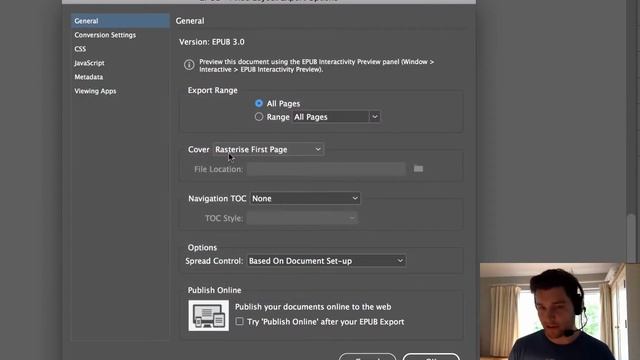Image resolution: width=640 pixels, height=360 pixels.
Task: Select the General category in sidebar
Action: click(120, 21)
